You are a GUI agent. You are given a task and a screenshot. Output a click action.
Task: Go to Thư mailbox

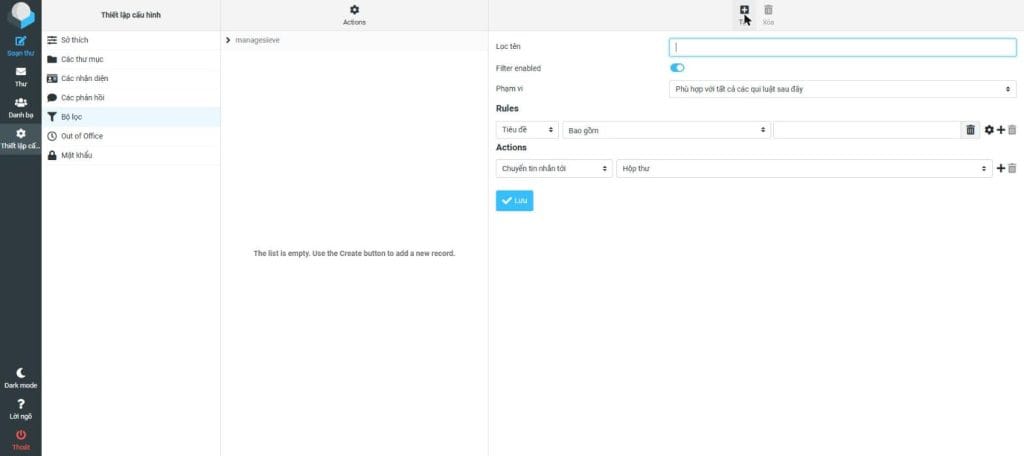click(x=20, y=76)
